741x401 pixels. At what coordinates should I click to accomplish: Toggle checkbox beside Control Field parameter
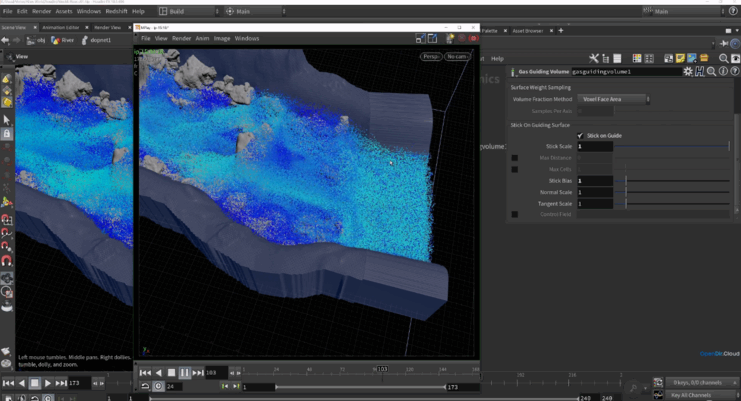[515, 214]
